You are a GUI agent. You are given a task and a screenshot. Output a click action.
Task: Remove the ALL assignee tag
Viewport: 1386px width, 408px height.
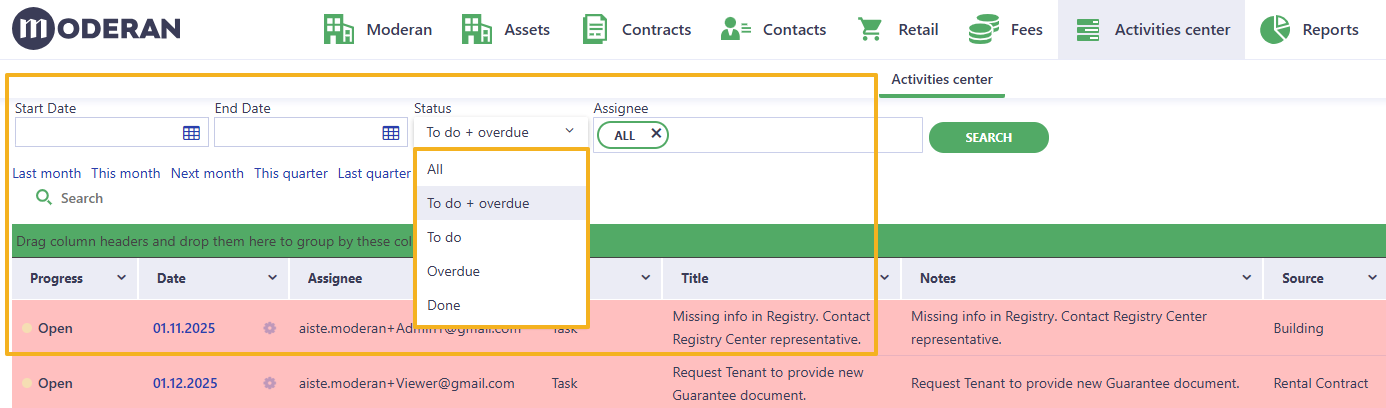click(656, 133)
